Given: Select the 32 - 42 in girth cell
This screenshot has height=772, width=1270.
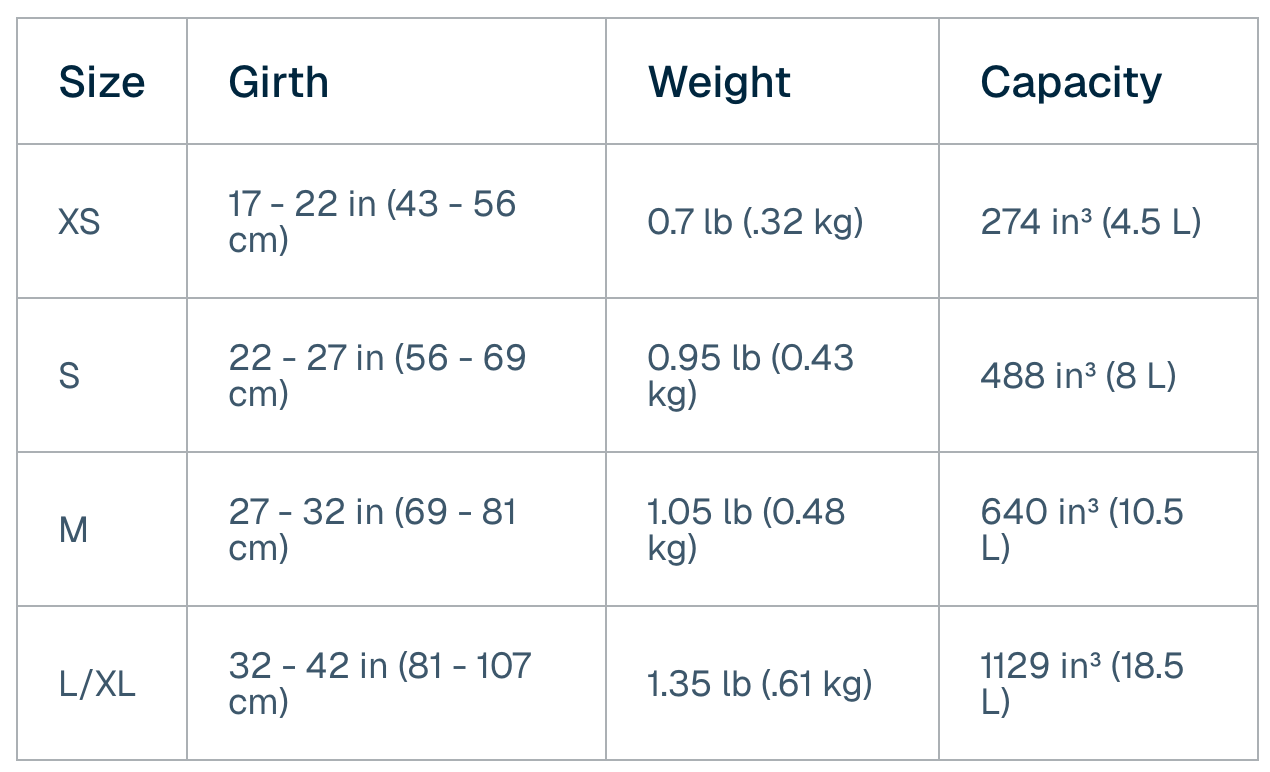Looking at the screenshot, I should (380, 684).
